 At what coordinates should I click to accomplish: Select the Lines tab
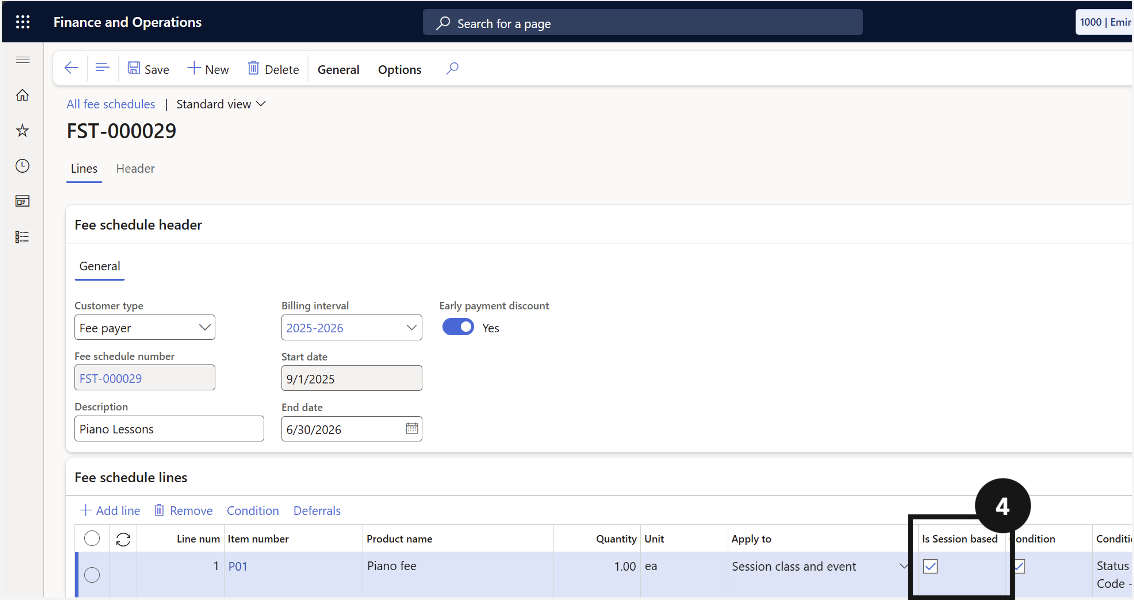pos(84,168)
